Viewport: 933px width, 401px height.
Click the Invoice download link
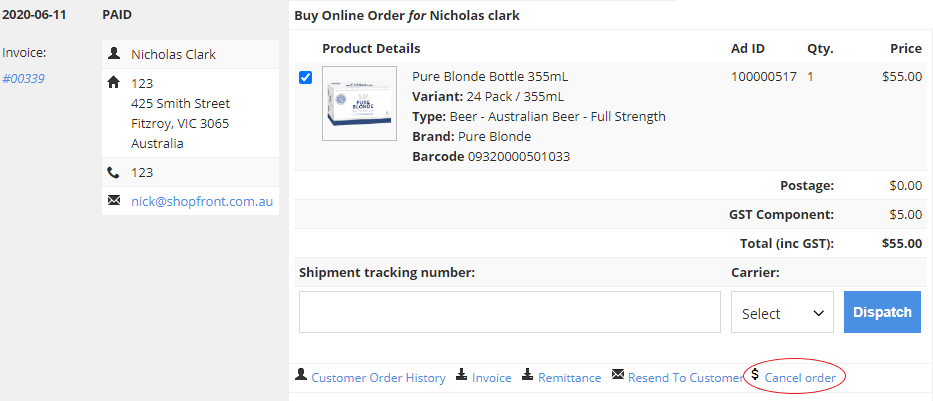(x=491, y=378)
